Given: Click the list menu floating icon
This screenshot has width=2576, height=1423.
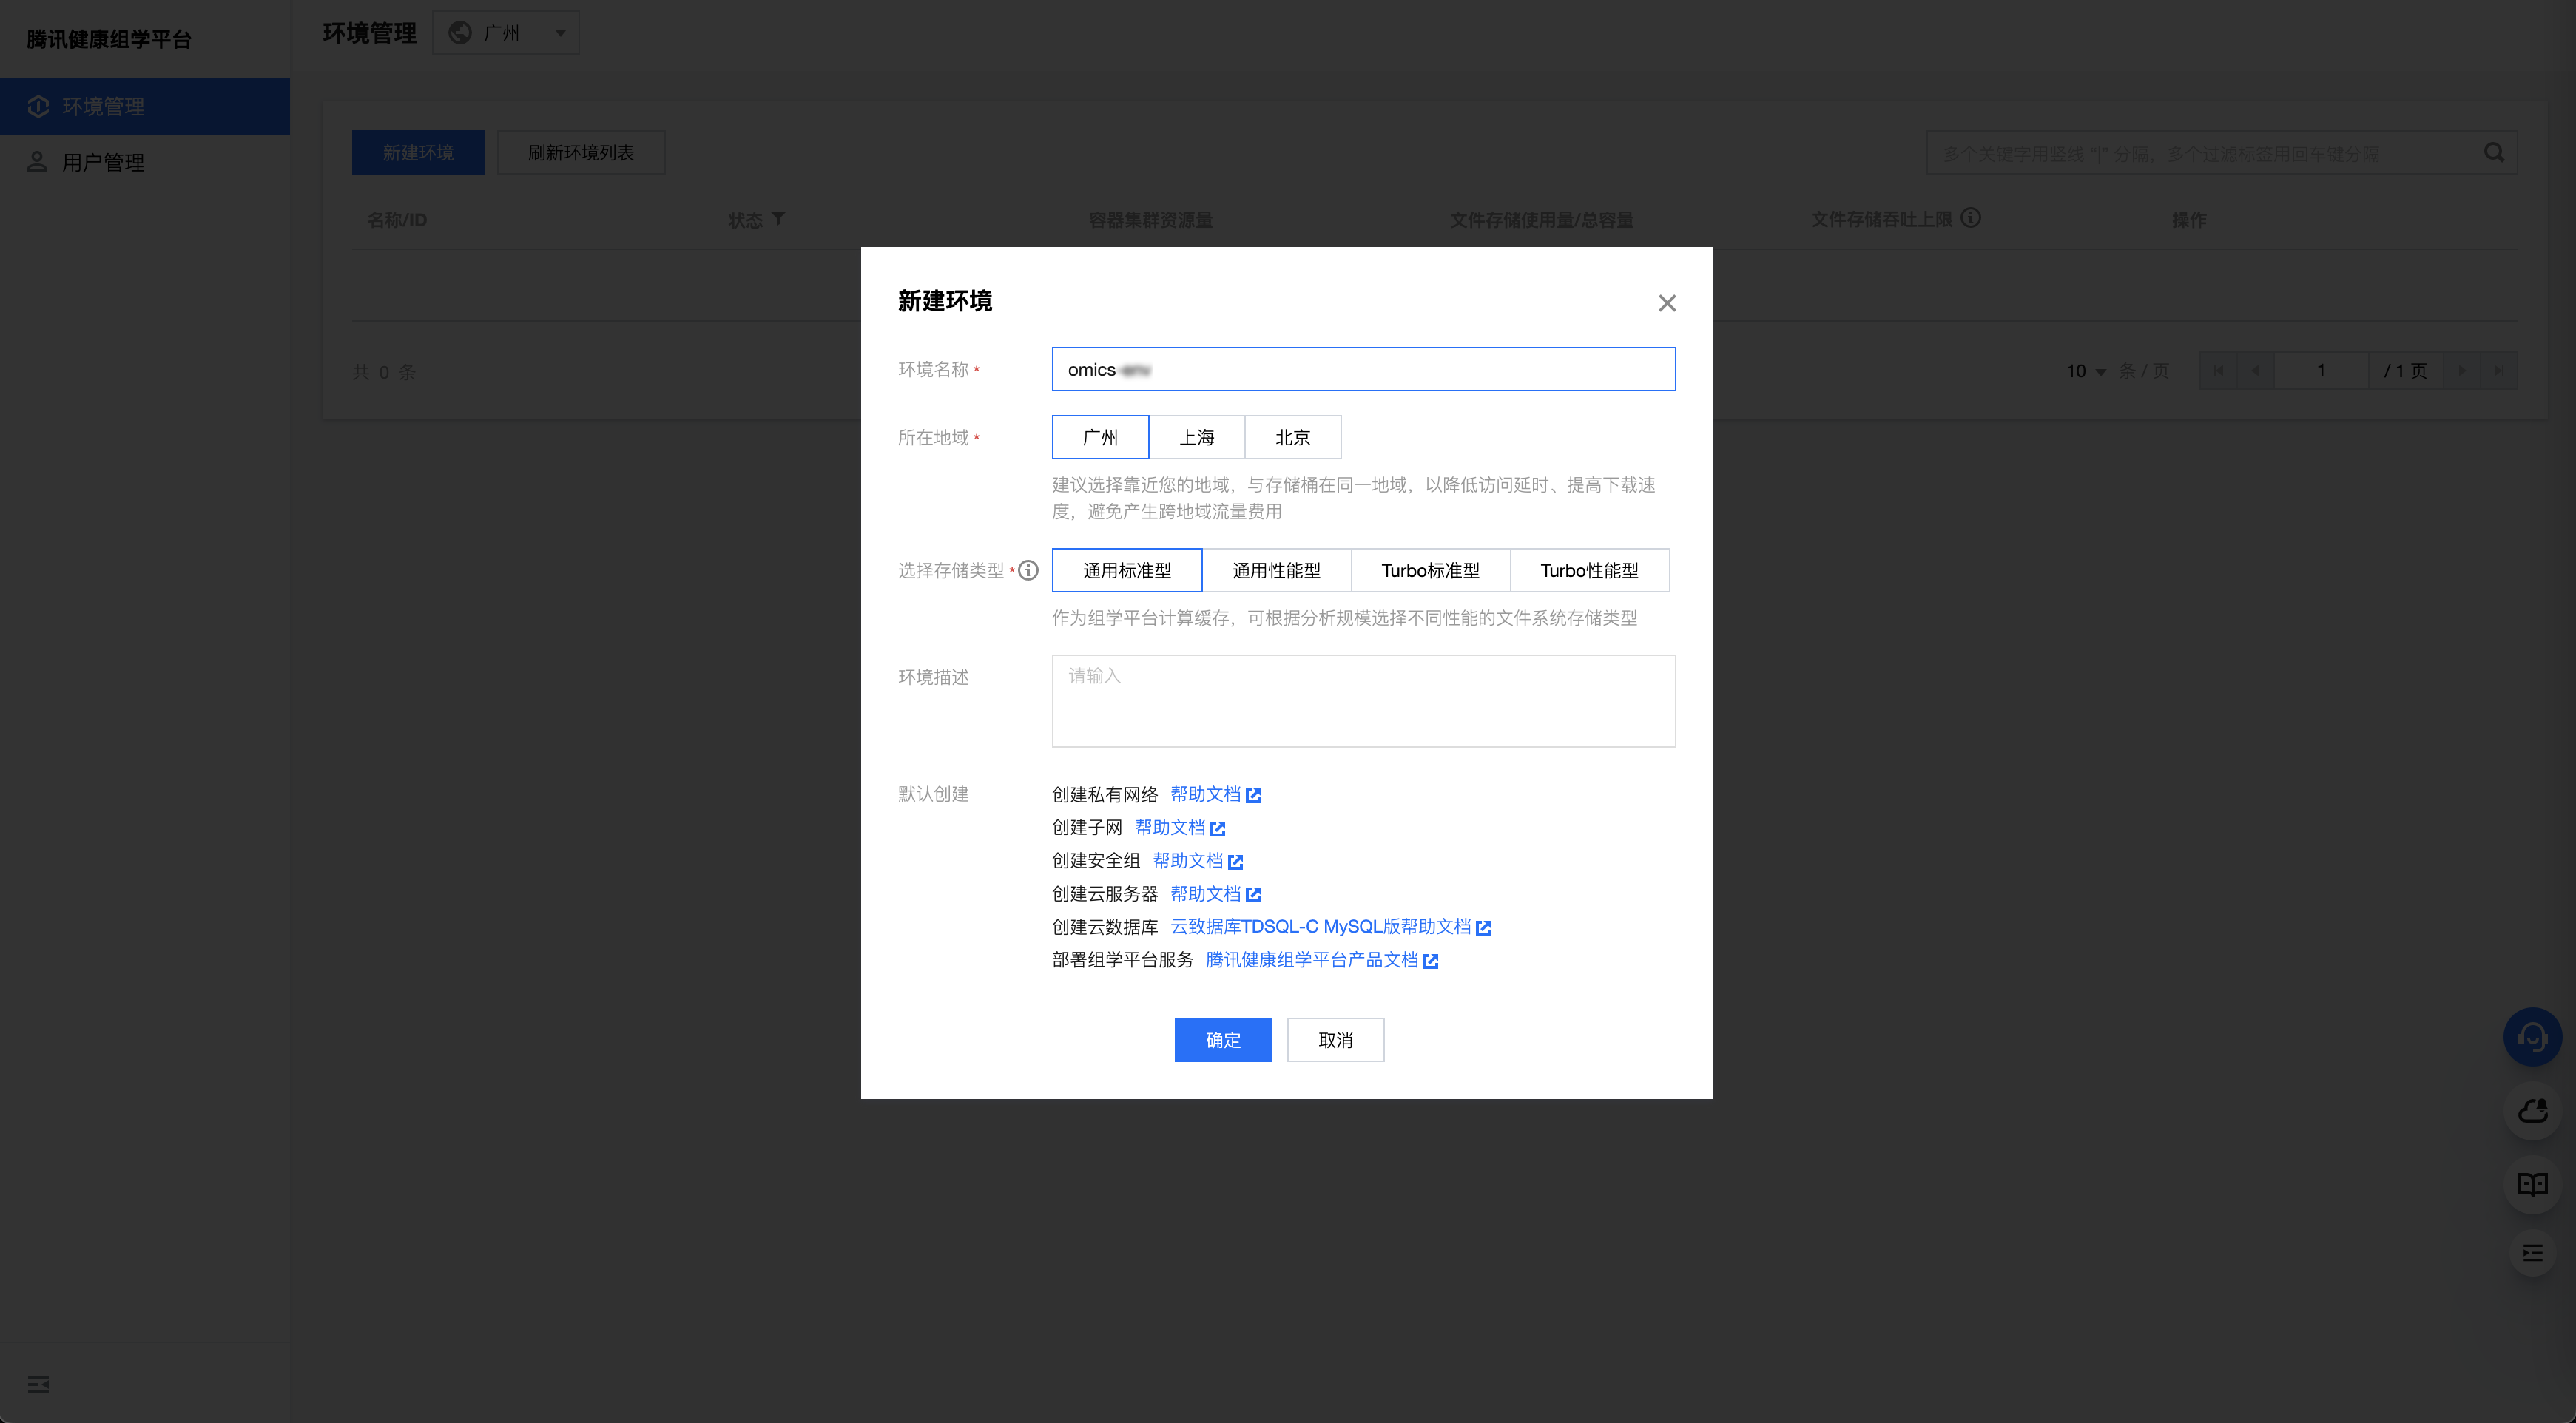Looking at the screenshot, I should click(2532, 1253).
